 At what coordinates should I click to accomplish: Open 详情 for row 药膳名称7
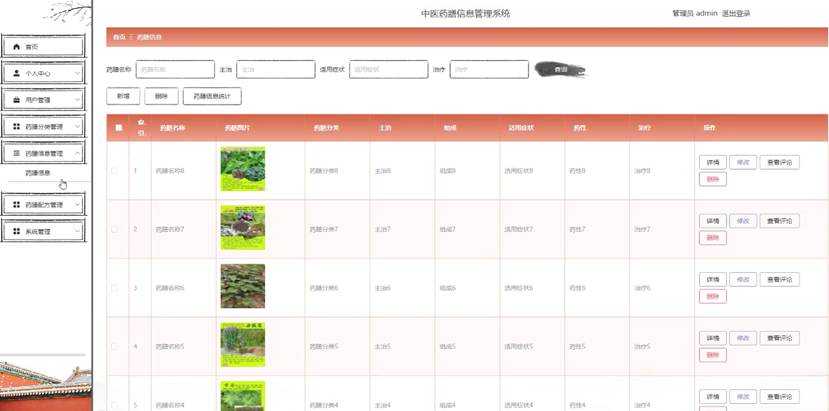[713, 221]
